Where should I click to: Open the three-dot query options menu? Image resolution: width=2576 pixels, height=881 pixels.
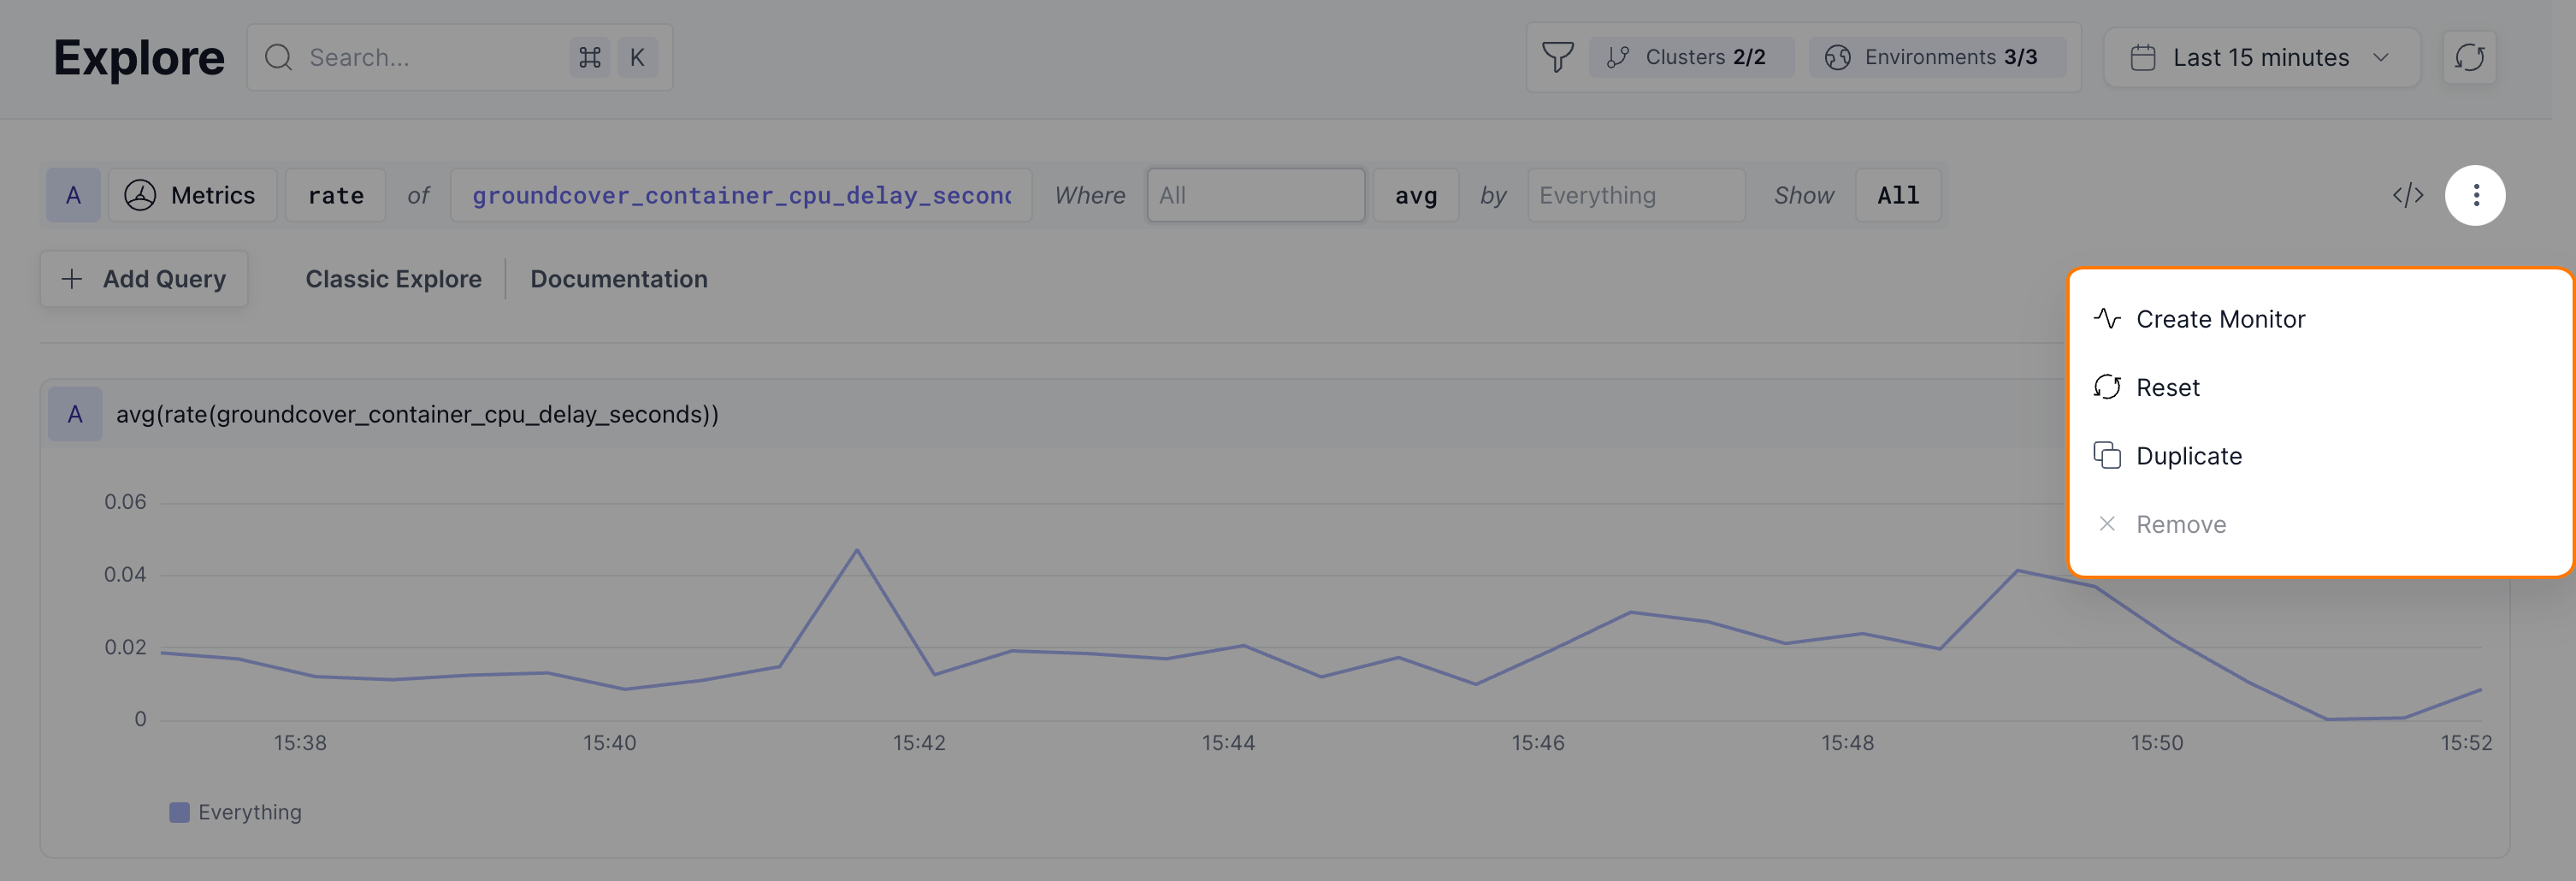(2474, 195)
